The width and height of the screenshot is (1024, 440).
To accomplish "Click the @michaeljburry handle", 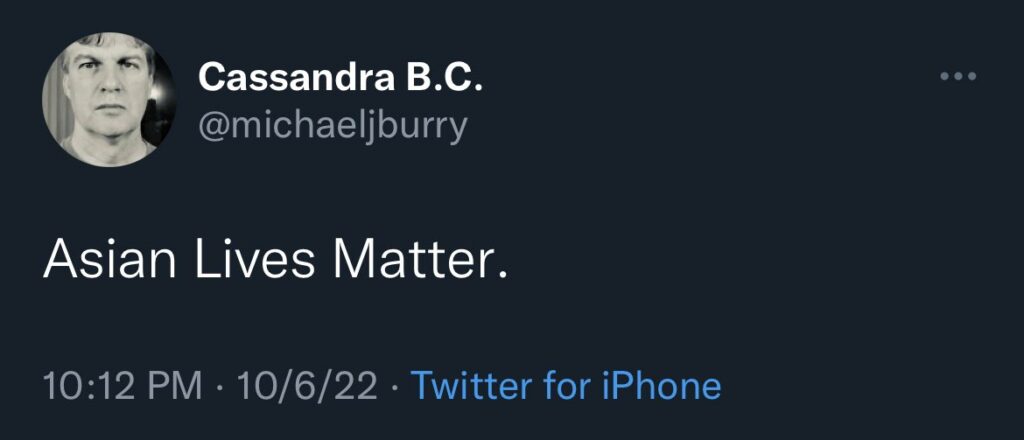I will click(332, 127).
